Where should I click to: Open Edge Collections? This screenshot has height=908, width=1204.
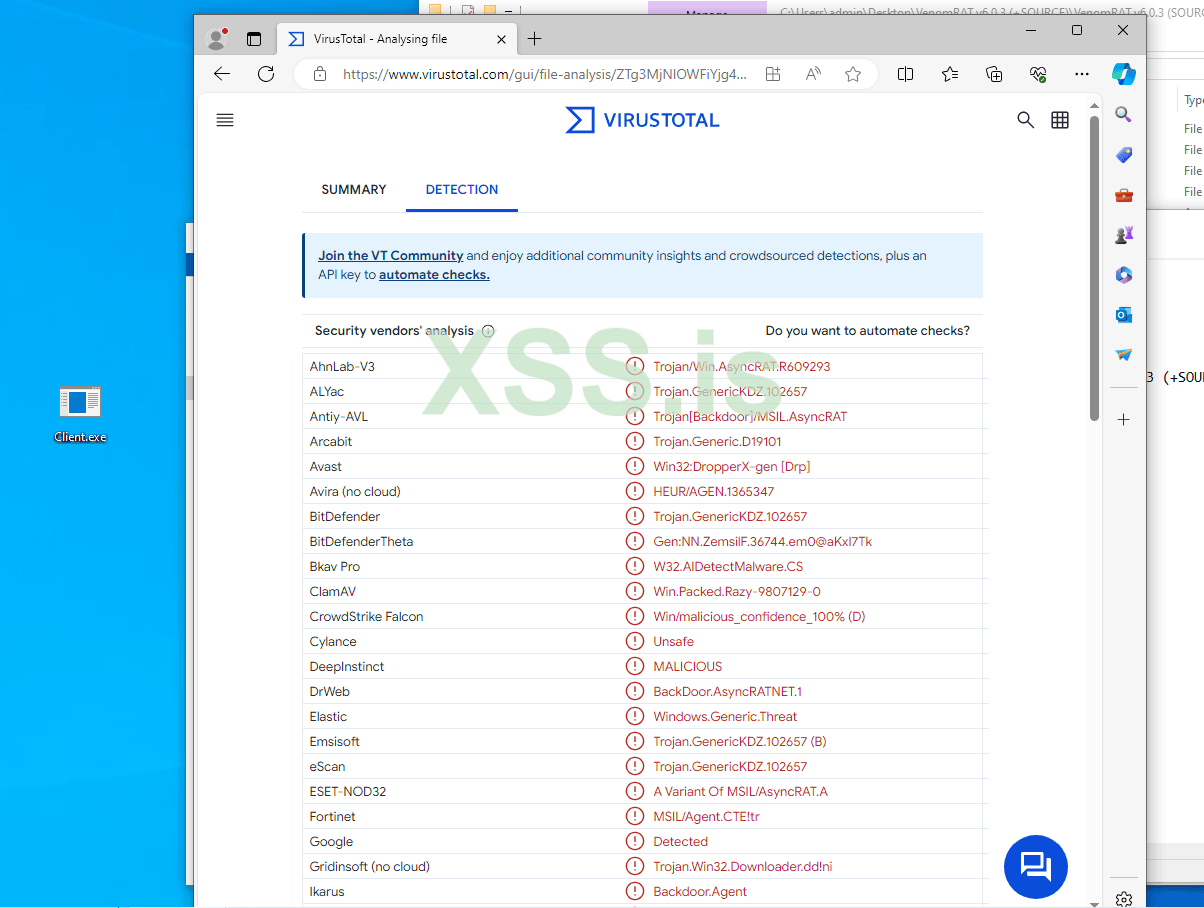coord(994,74)
